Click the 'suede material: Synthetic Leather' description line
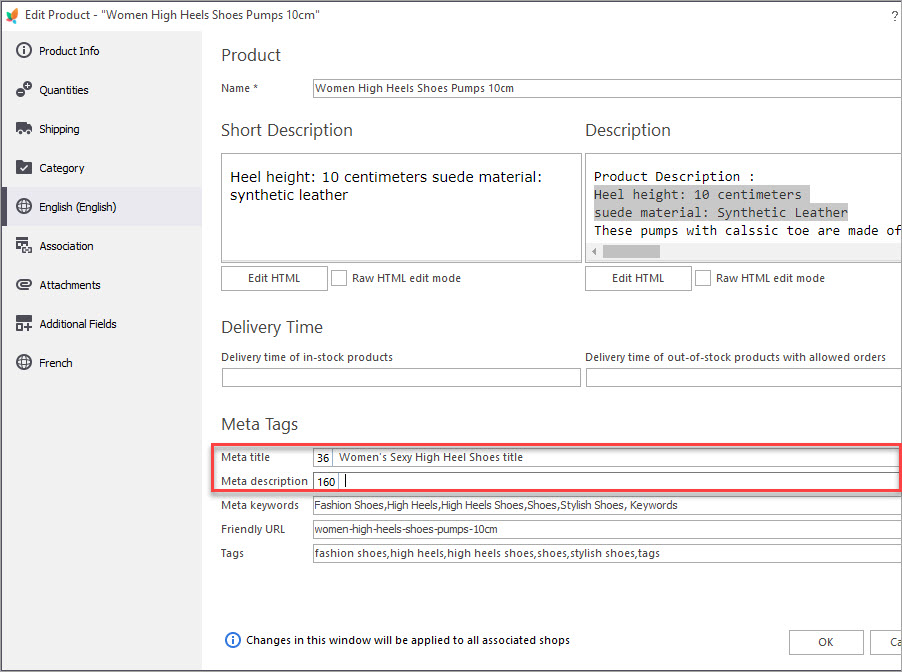Image resolution: width=902 pixels, height=672 pixels. click(721, 212)
